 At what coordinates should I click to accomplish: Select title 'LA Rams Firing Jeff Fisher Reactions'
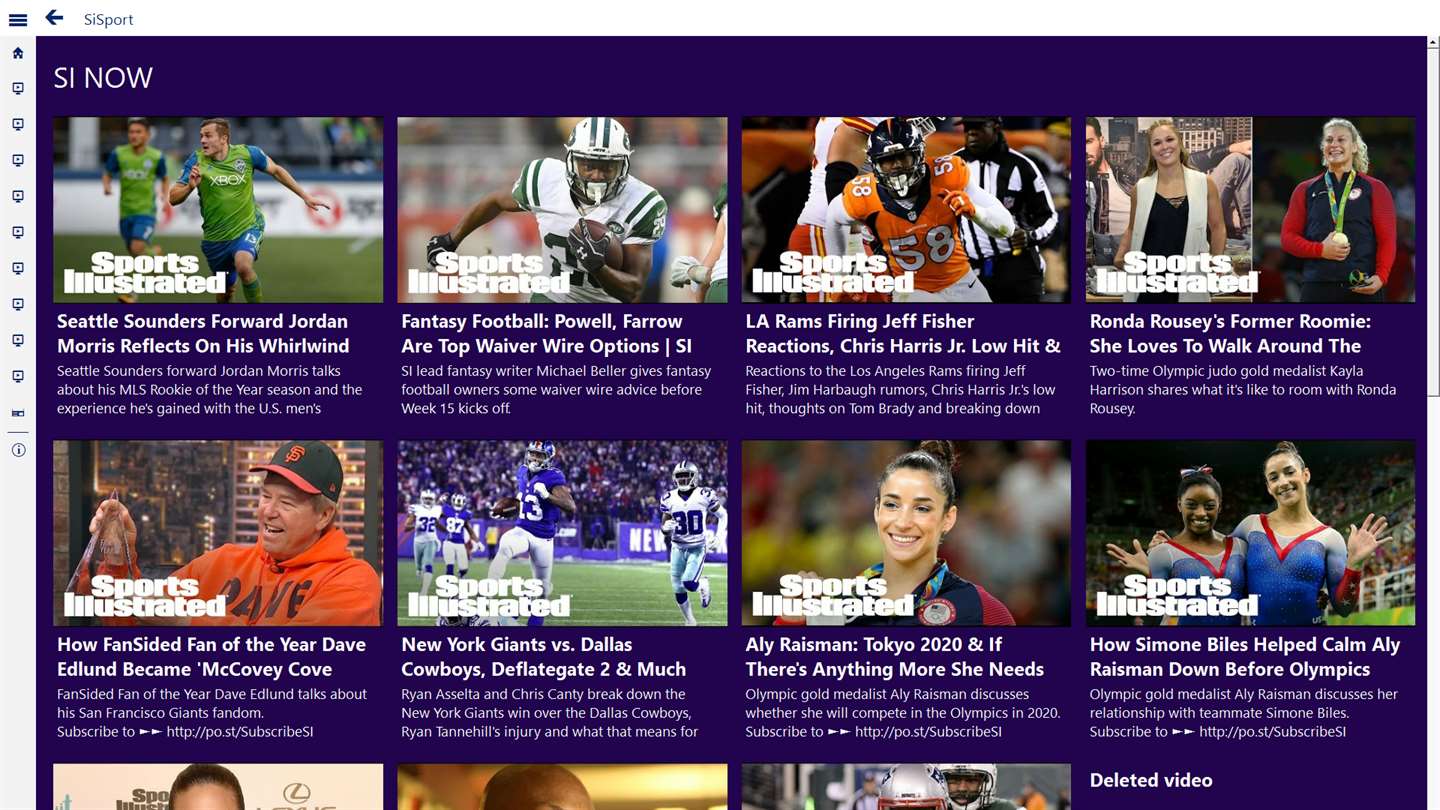click(903, 333)
